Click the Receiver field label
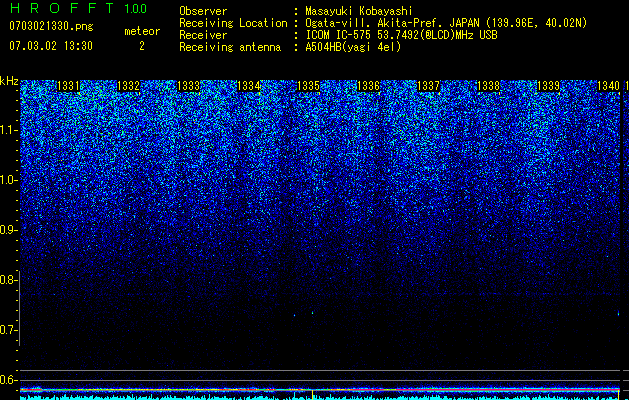Image resolution: width=629 pixels, height=400 pixels. coord(203,35)
